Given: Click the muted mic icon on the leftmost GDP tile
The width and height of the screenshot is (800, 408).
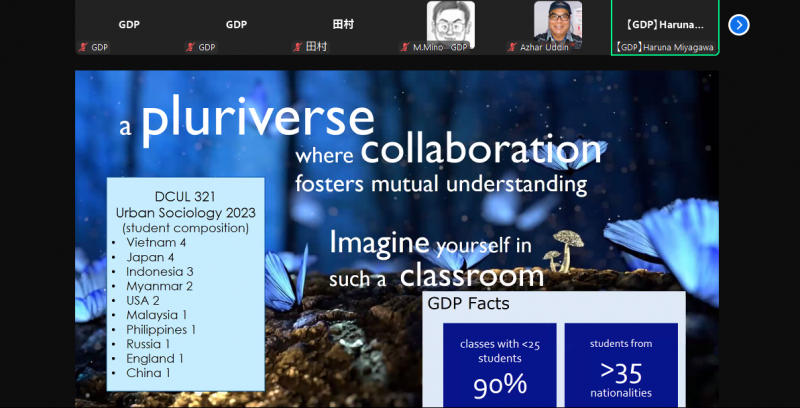Looking at the screenshot, I should (83, 47).
